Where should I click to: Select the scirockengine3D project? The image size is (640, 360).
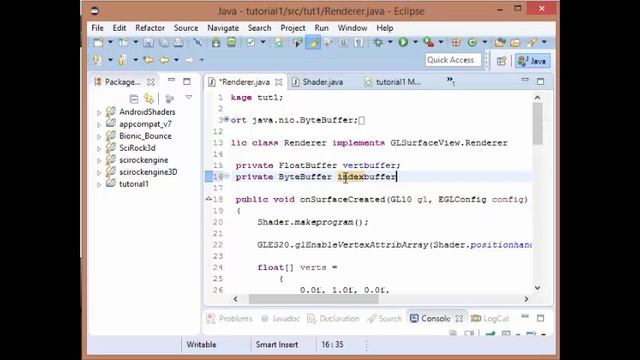coord(148,172)
